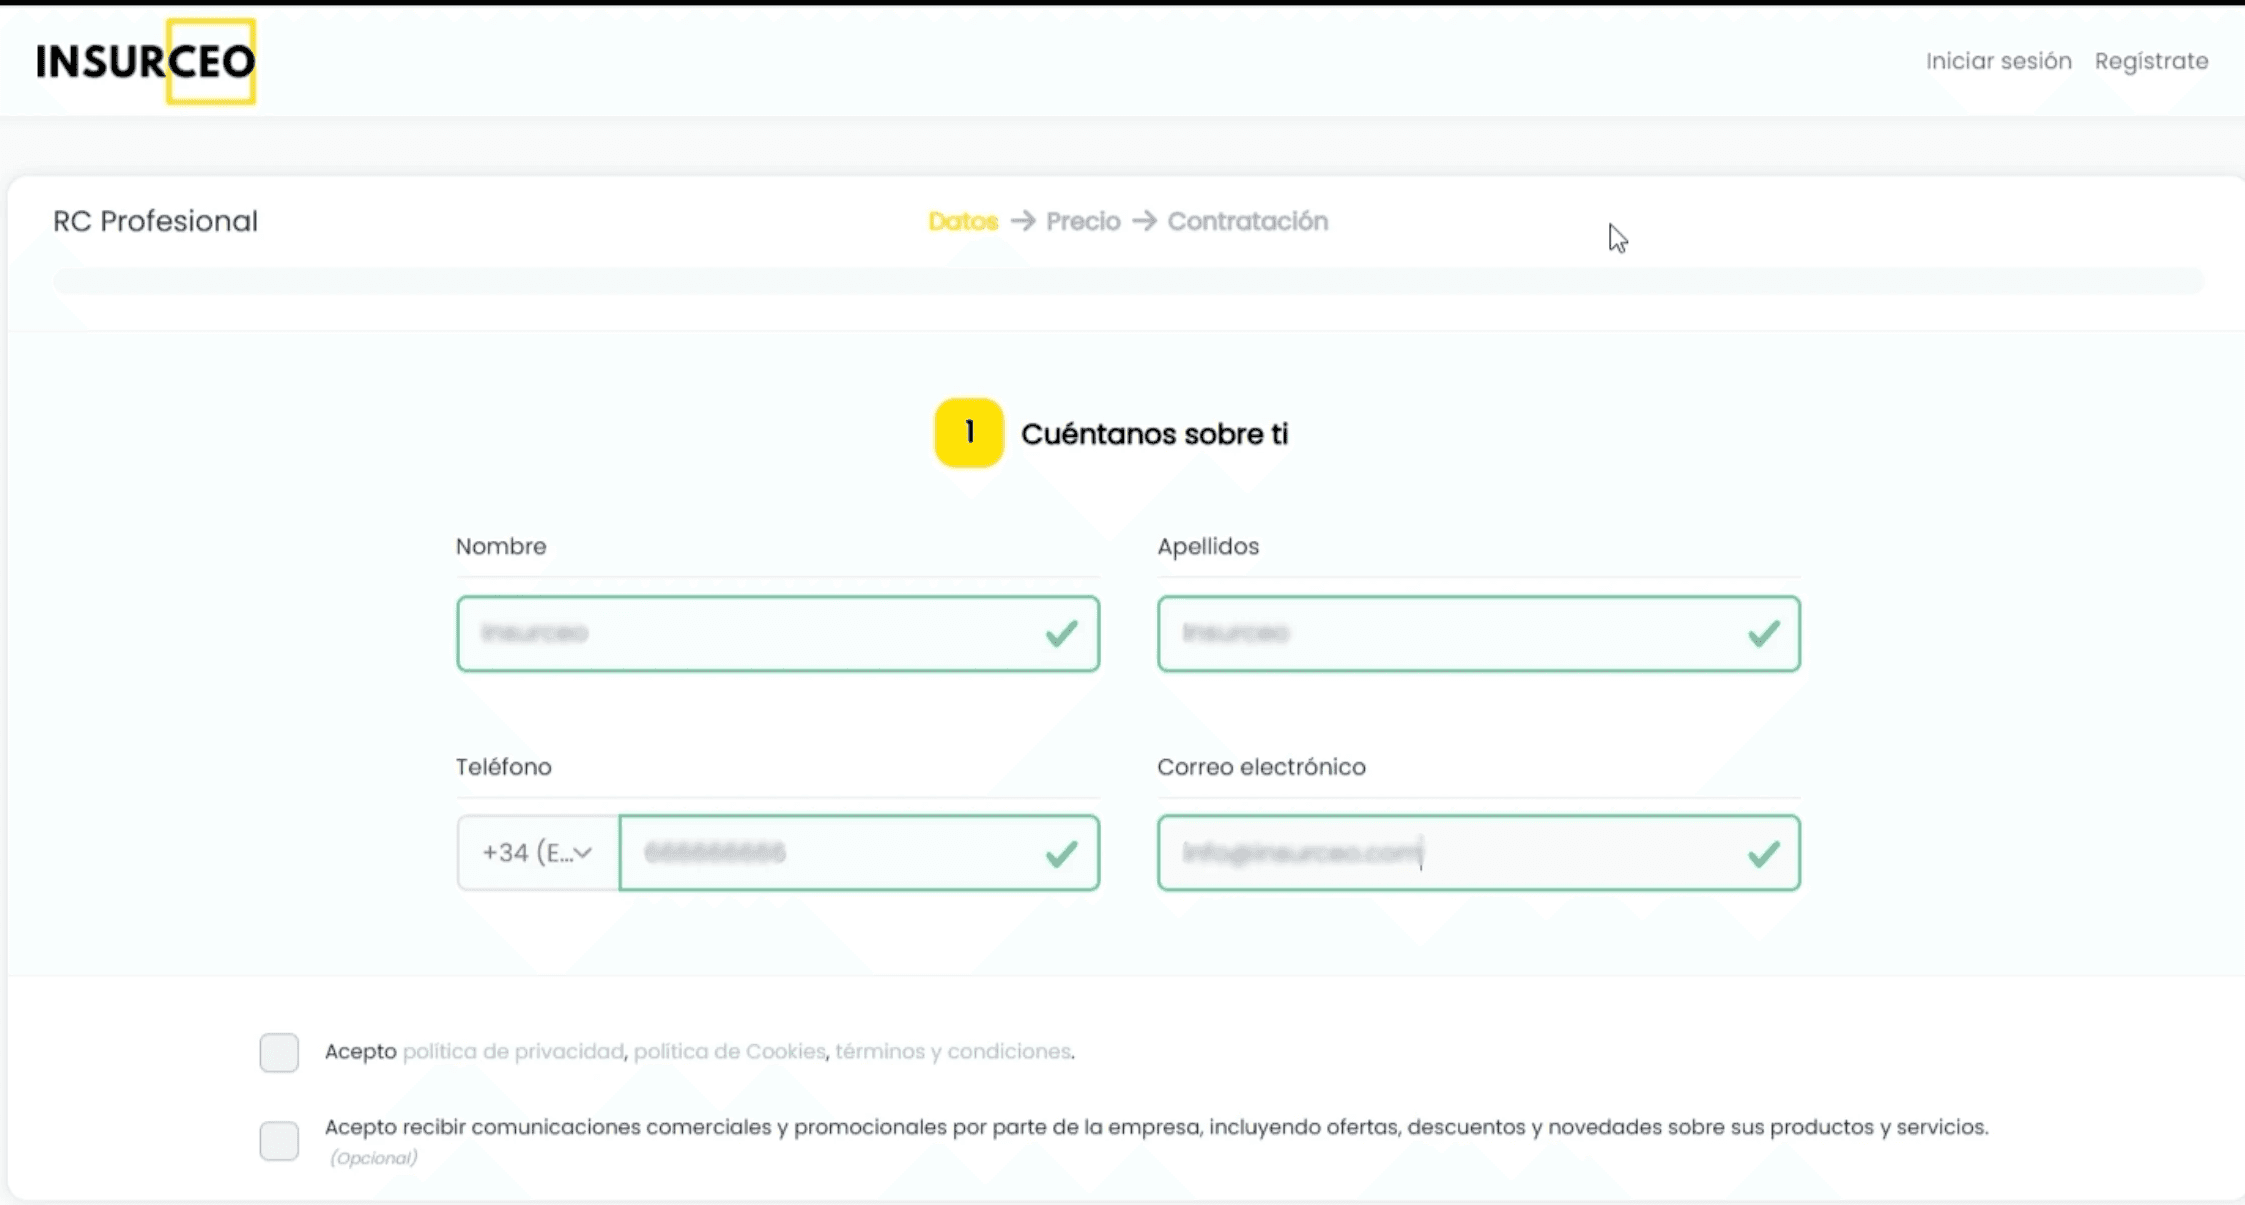Viewport: 2245px width, 1205px height.
Task: Focus the Correo electrónico input field
Action: [x=1450, y=853]
